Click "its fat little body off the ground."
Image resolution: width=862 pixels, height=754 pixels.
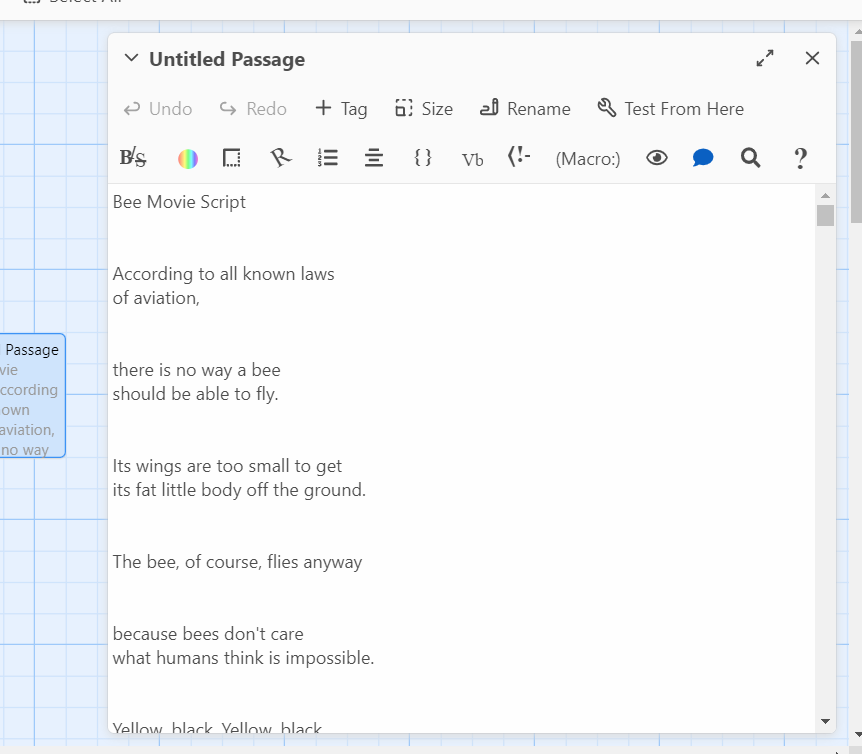coord(239,490)
